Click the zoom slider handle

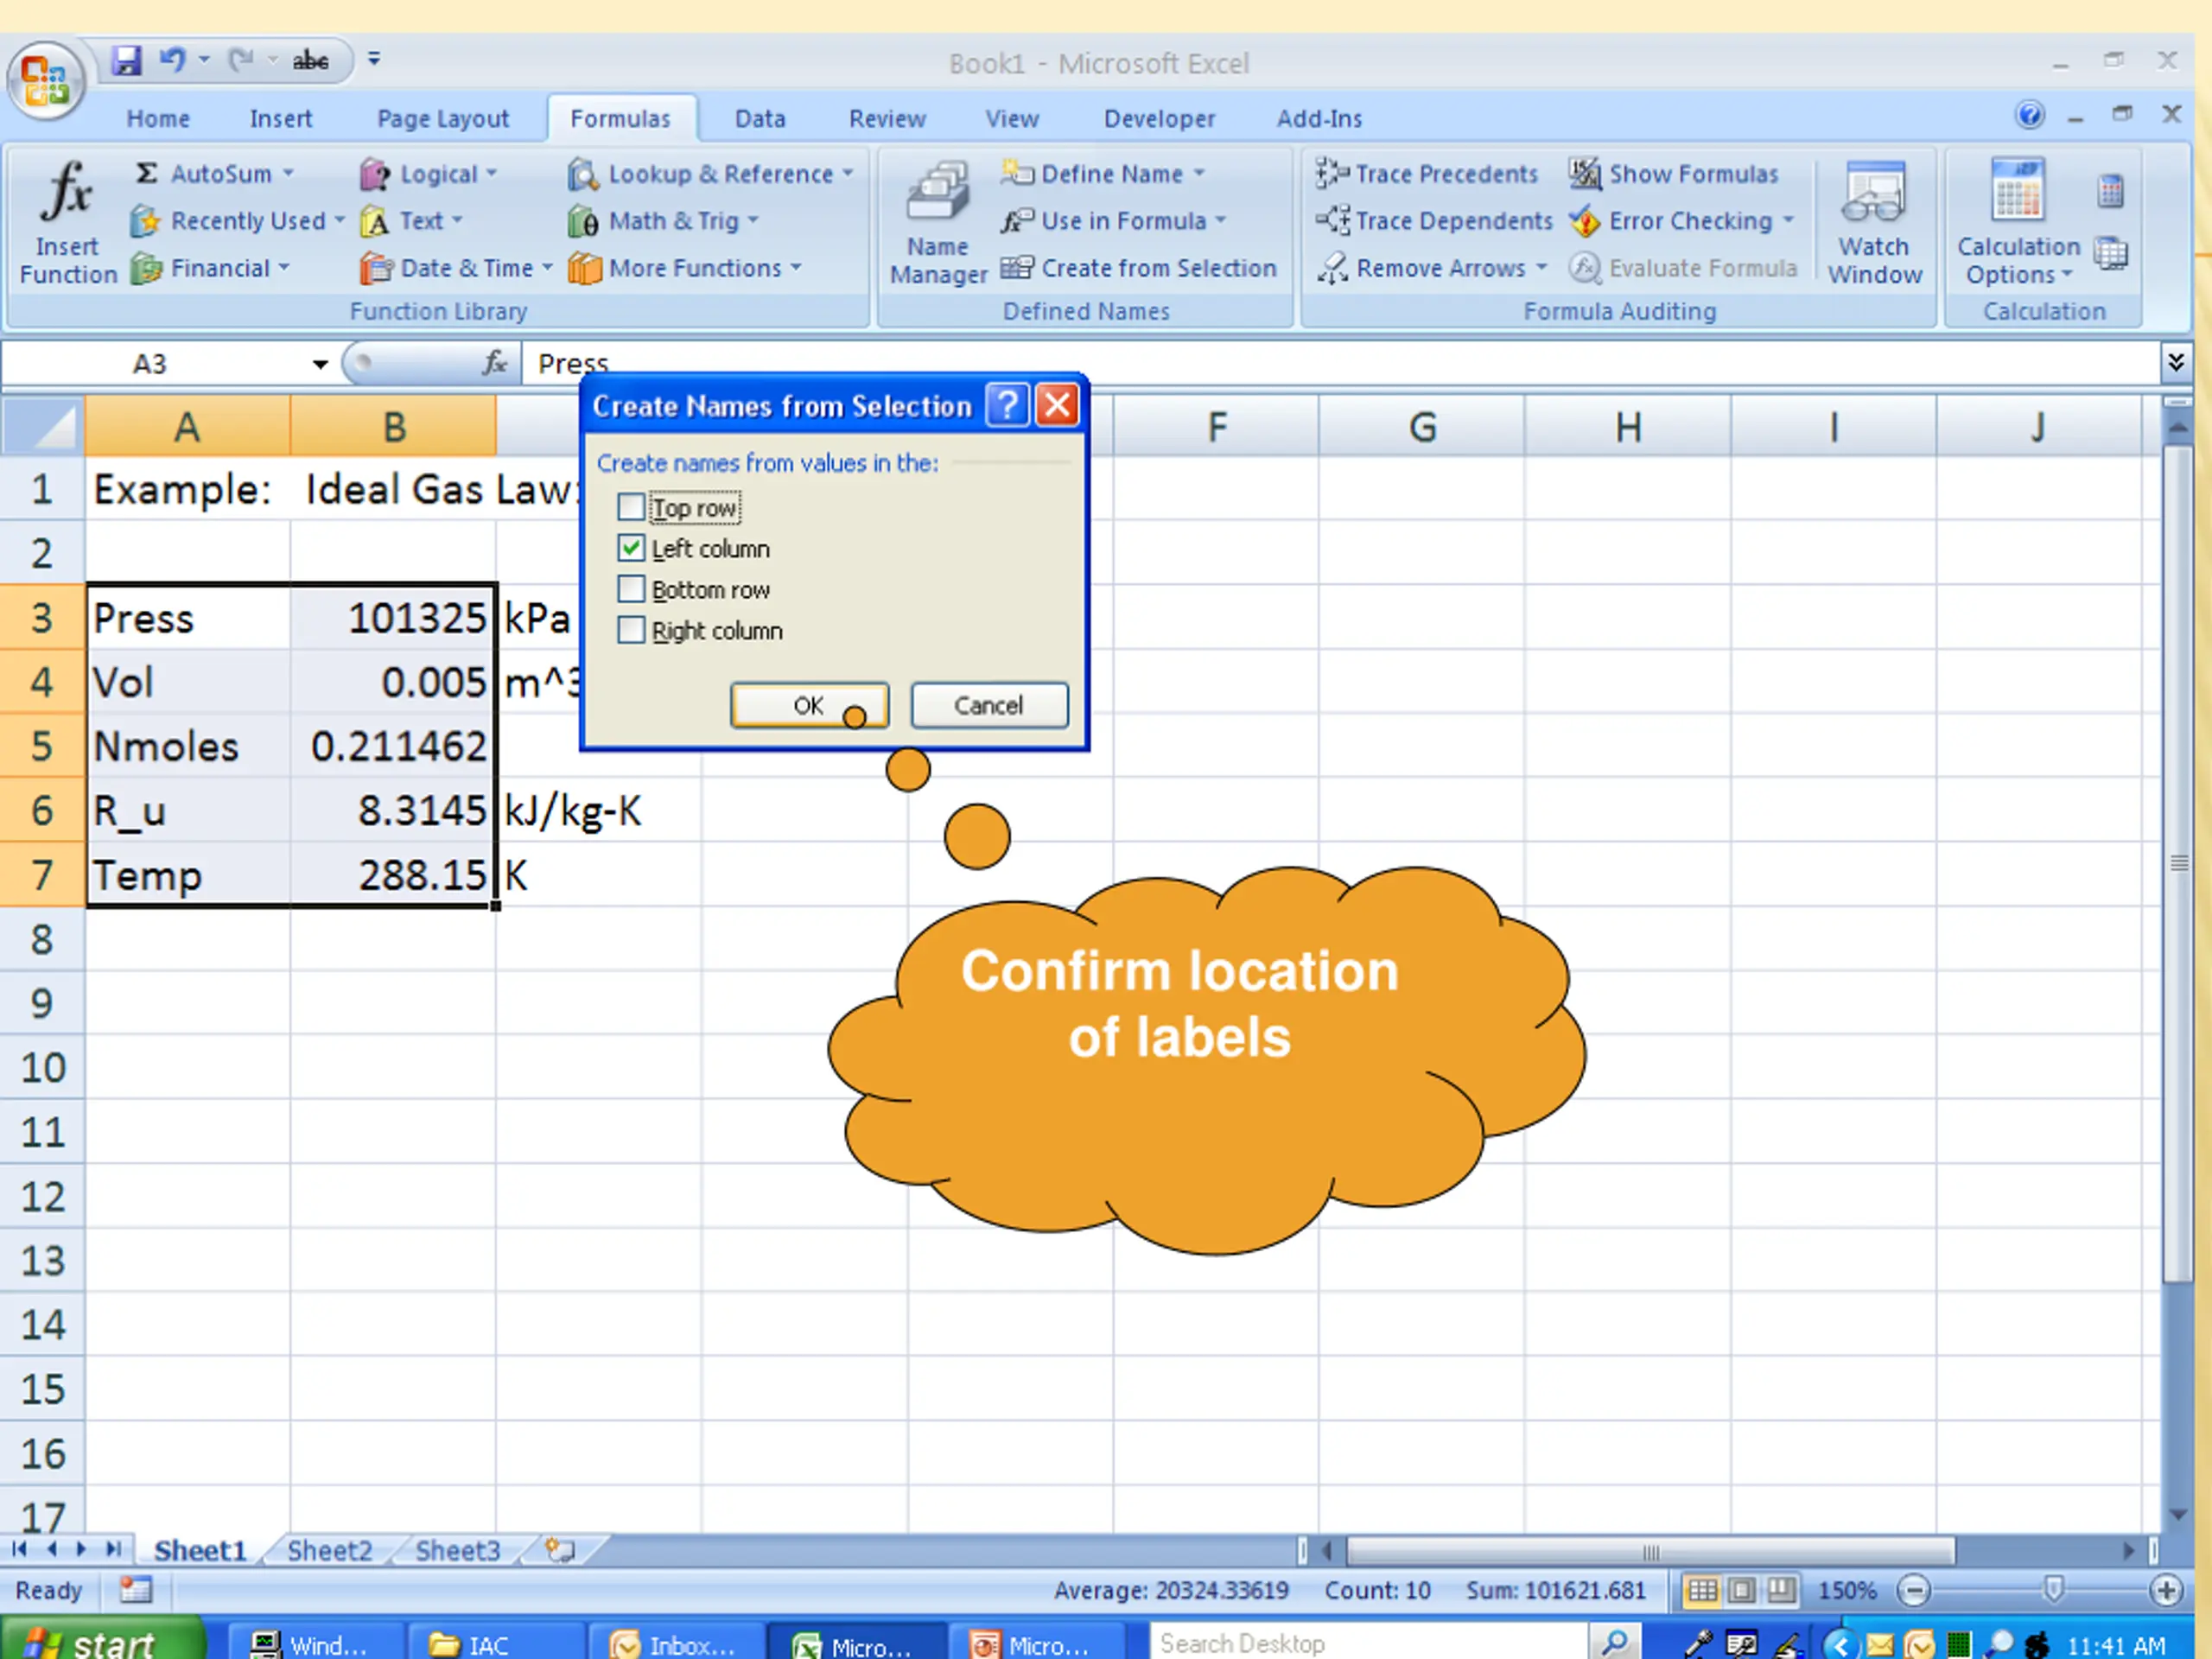click(2053, 1589)
